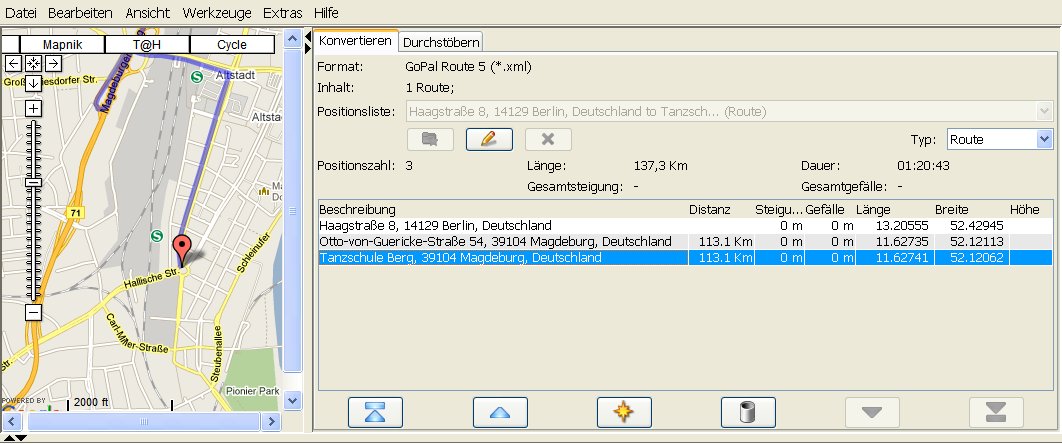Add a new position with star button

[x=623, y=412]
